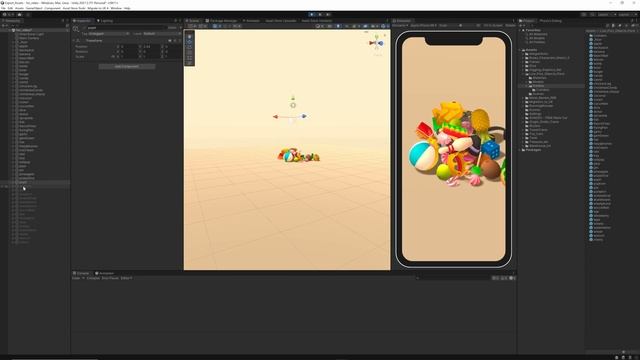Toggle the GameObject active checkbox in Inspector
This screenshot has width=640, height=360.
click(84, 28)
